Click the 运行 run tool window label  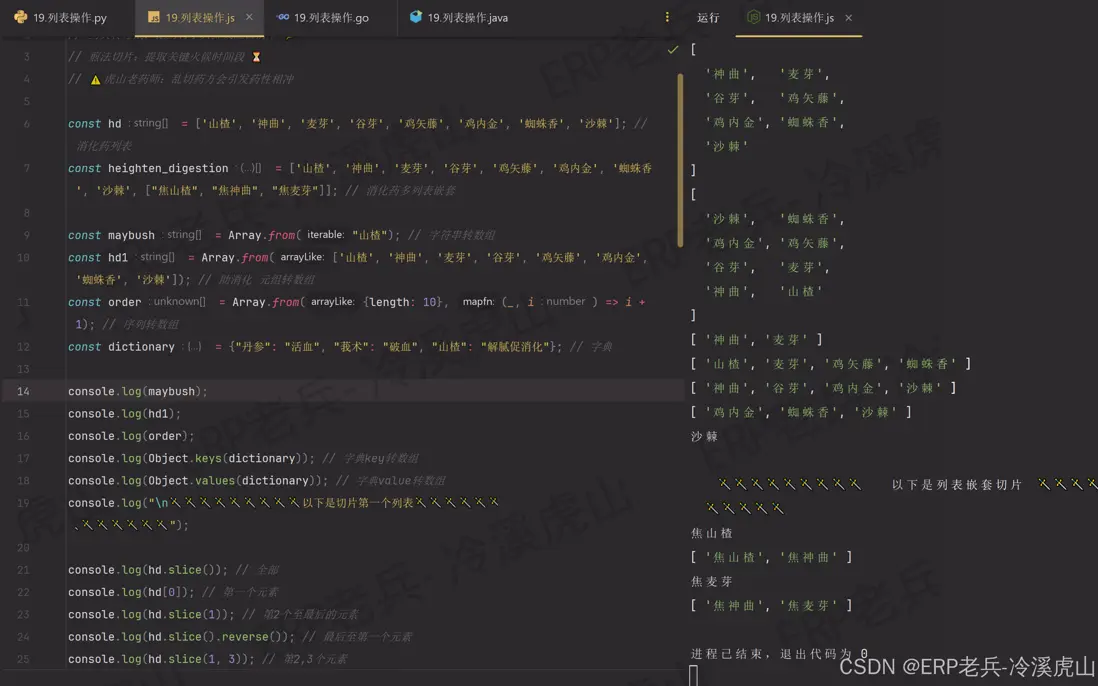[707, 17]
